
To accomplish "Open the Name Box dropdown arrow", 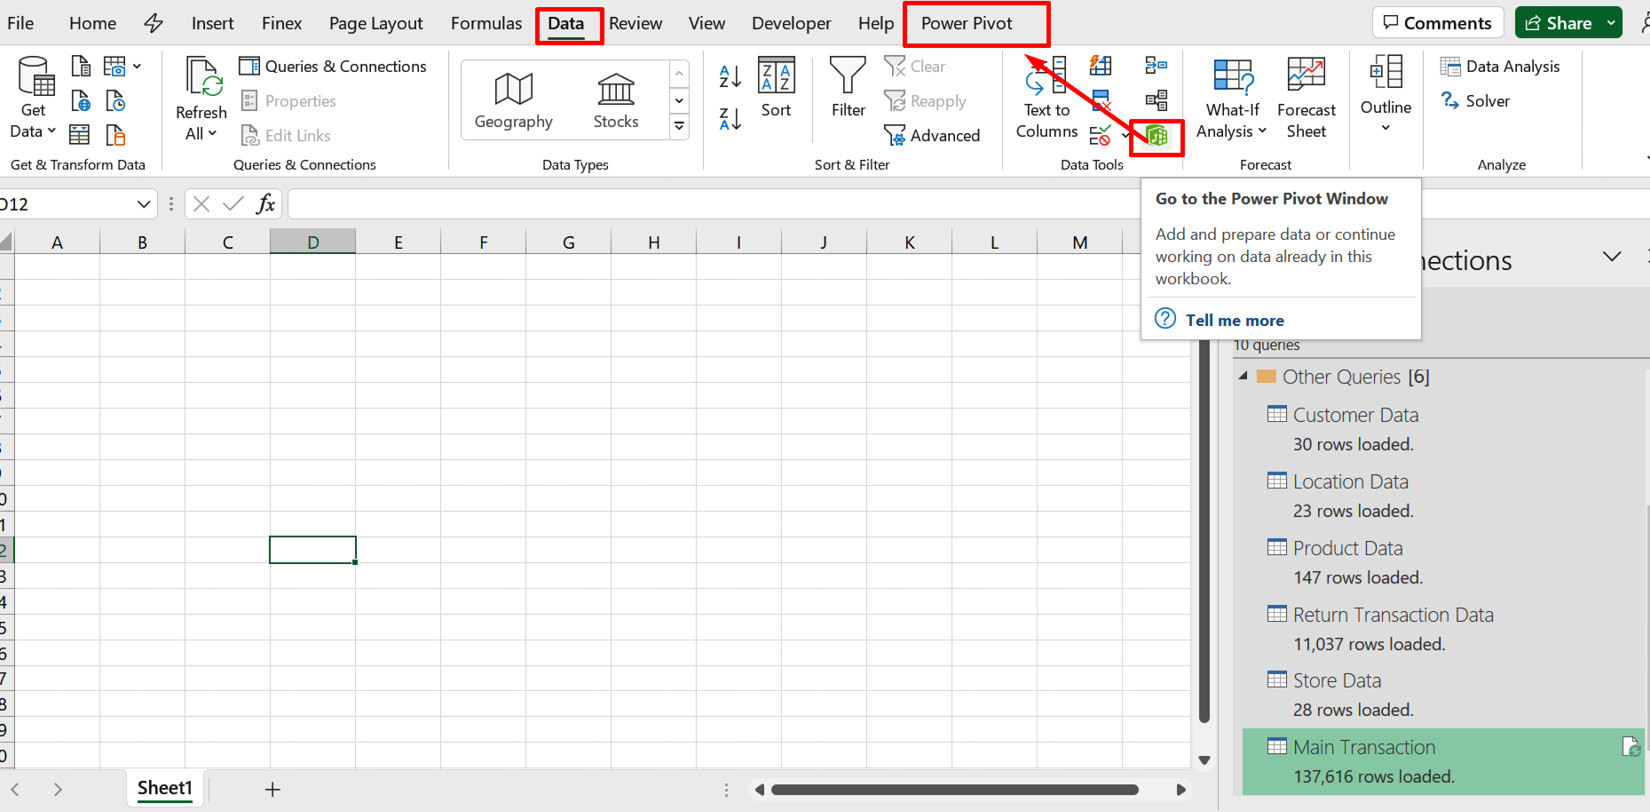I will (143, 204).
